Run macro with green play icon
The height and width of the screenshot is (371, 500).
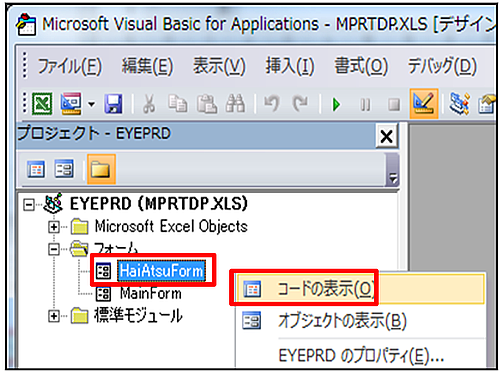click(x=337, y=105)
